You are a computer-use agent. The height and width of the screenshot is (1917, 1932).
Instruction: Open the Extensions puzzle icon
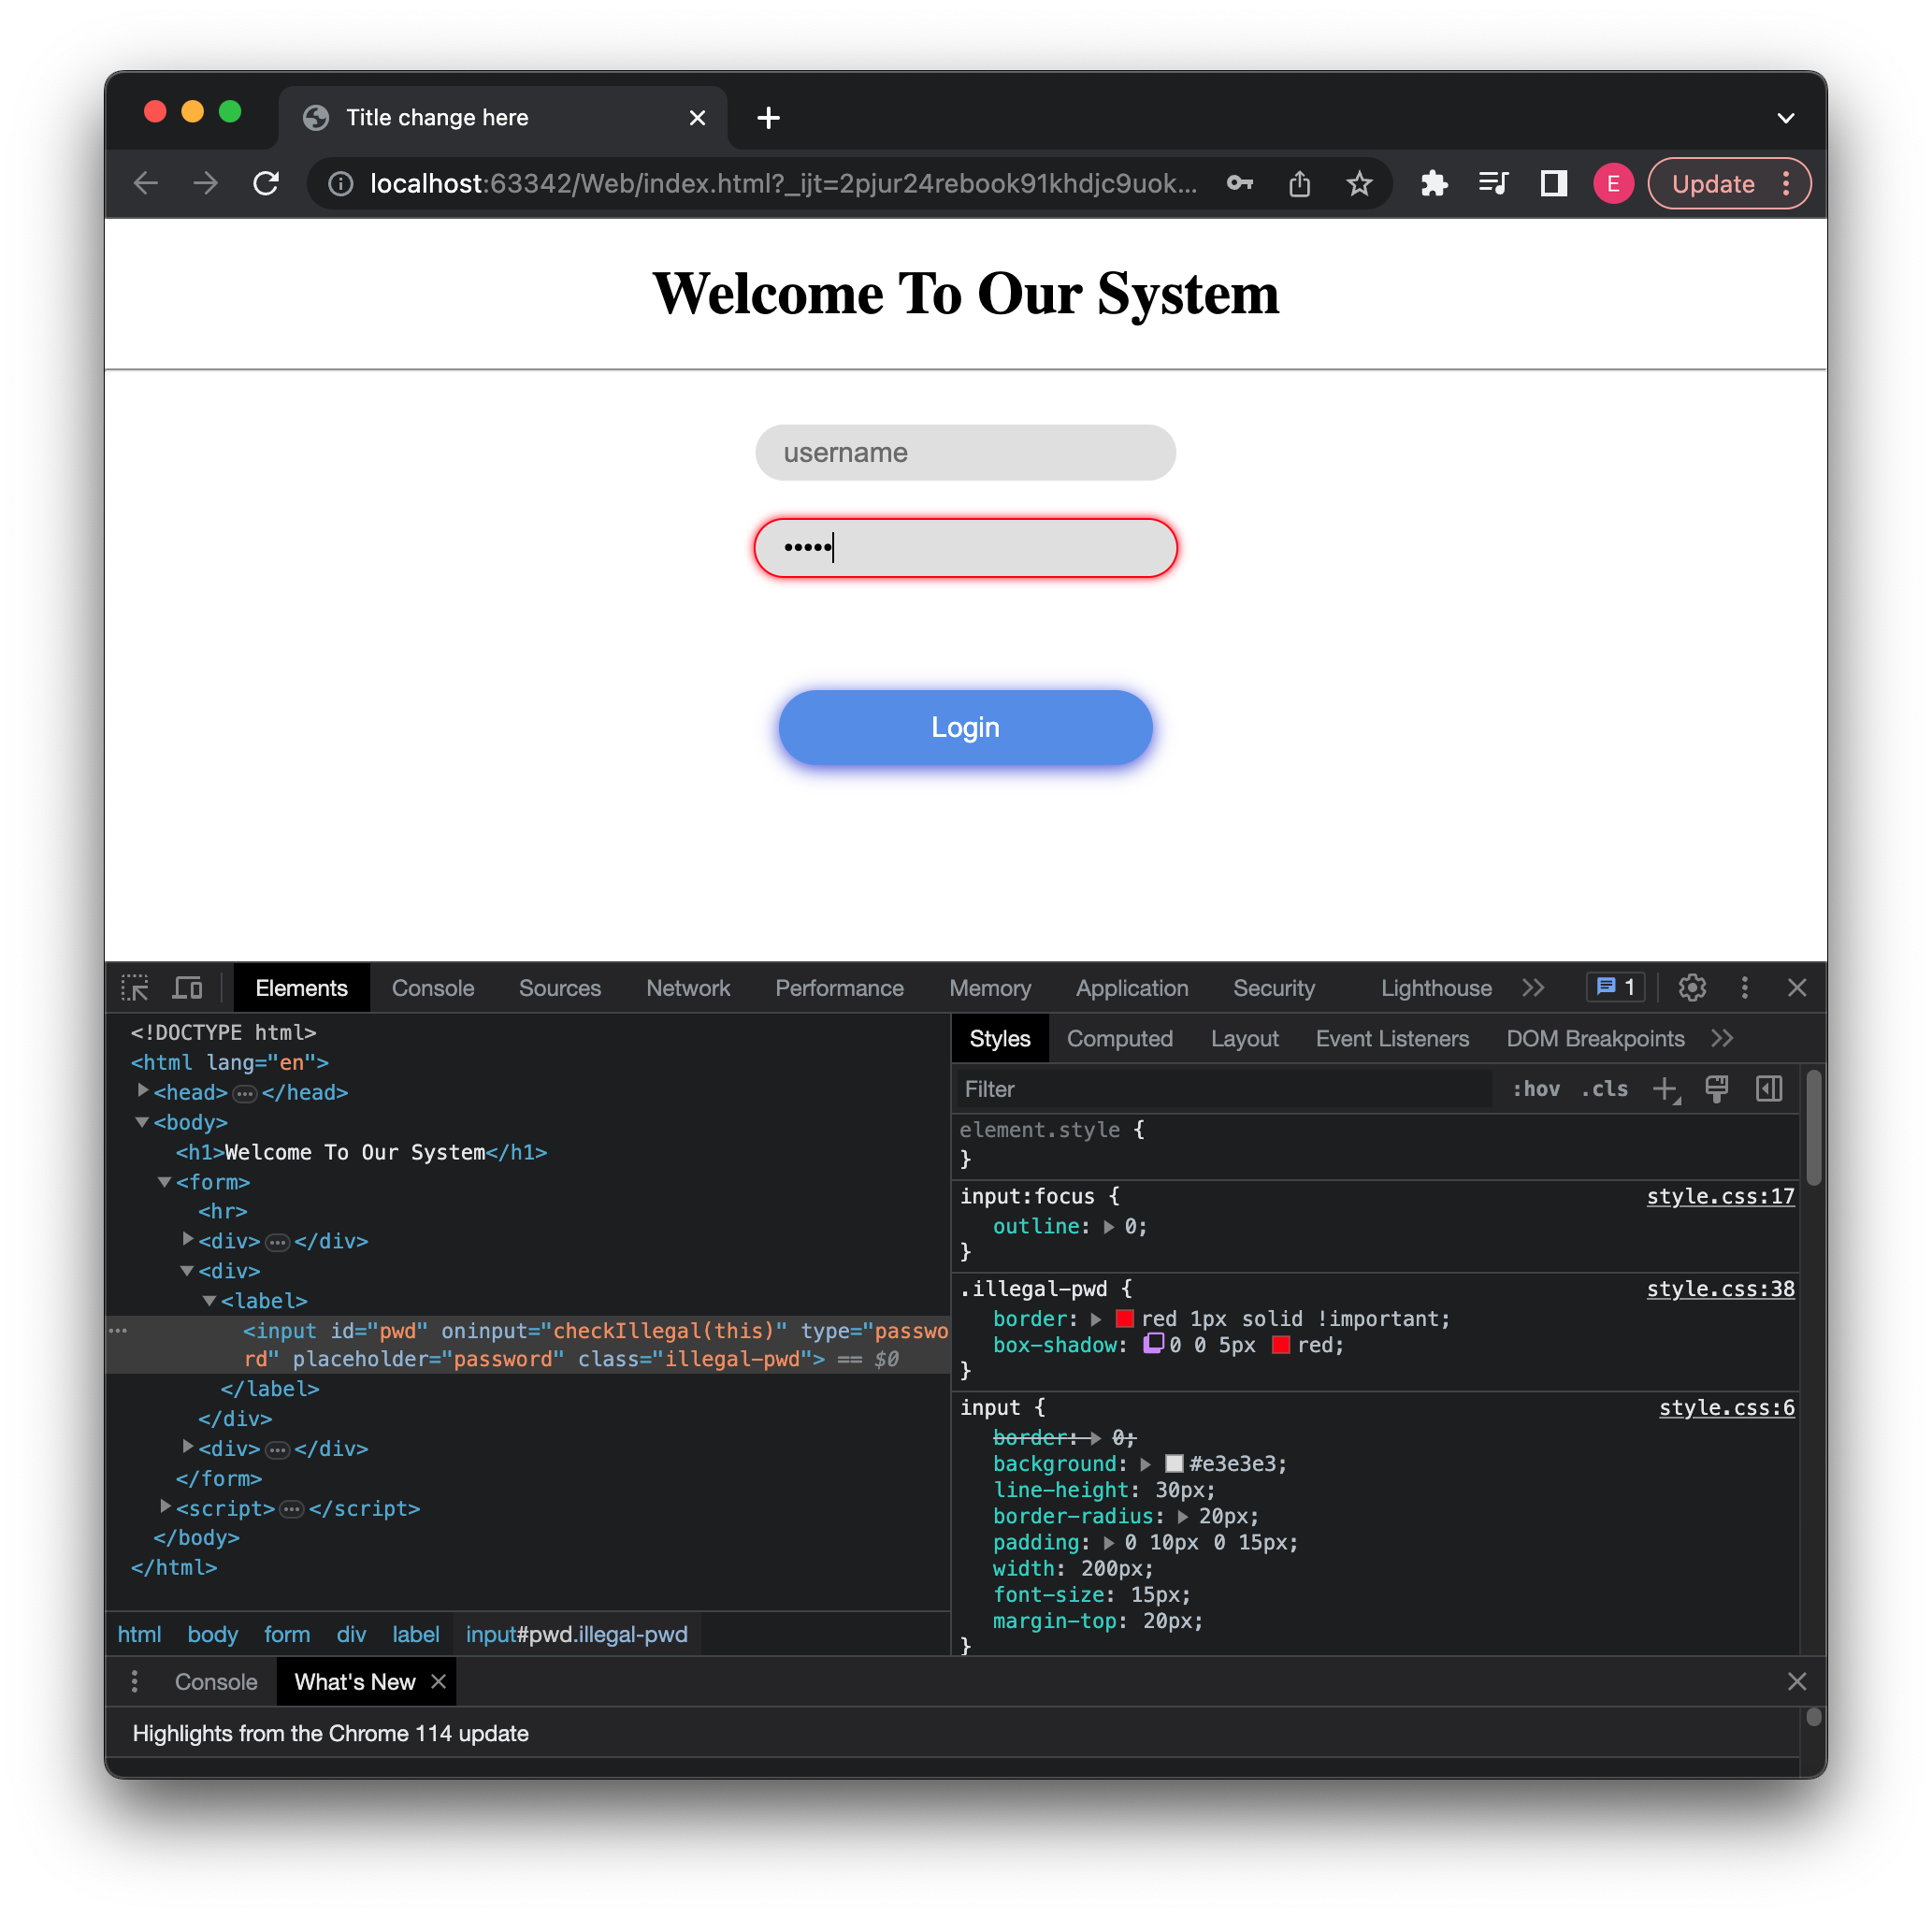point(1434,183)
